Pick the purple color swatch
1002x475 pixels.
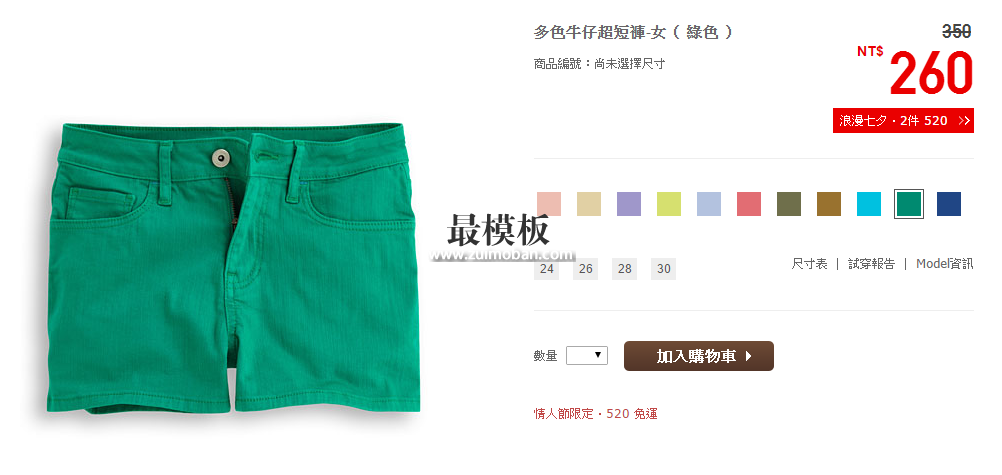coord(629,204)
